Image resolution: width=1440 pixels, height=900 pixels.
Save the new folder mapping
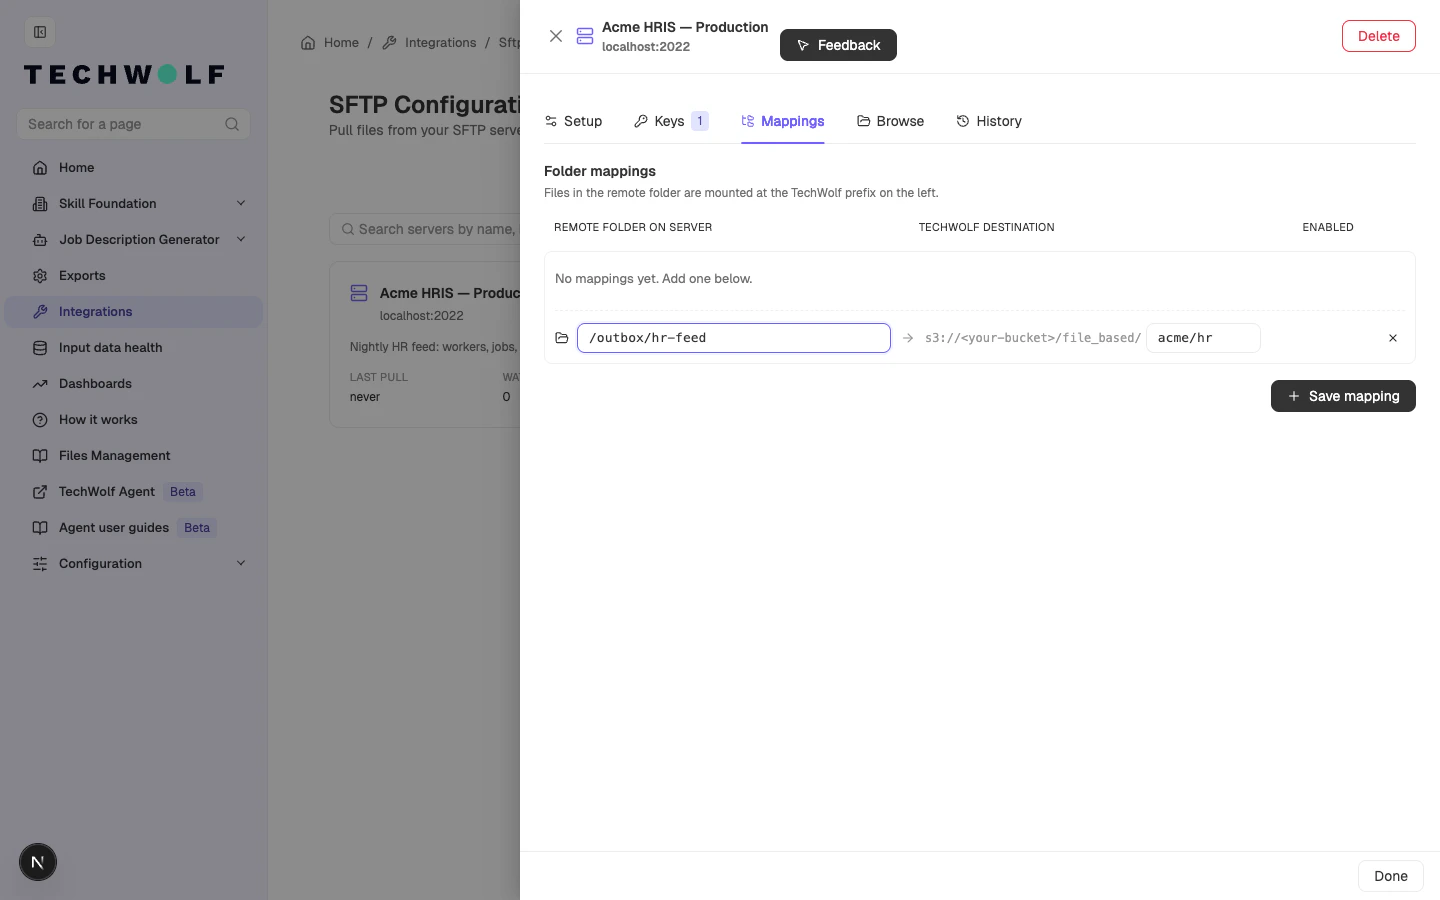tap(1343, 396)
